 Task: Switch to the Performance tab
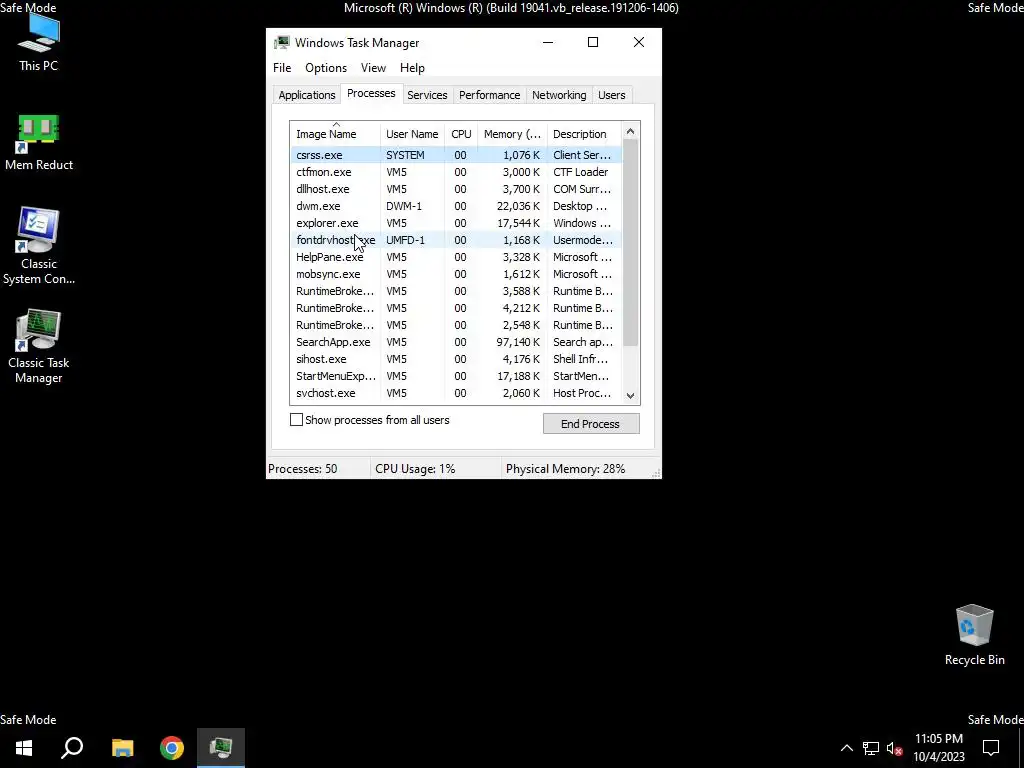point(489,95)
